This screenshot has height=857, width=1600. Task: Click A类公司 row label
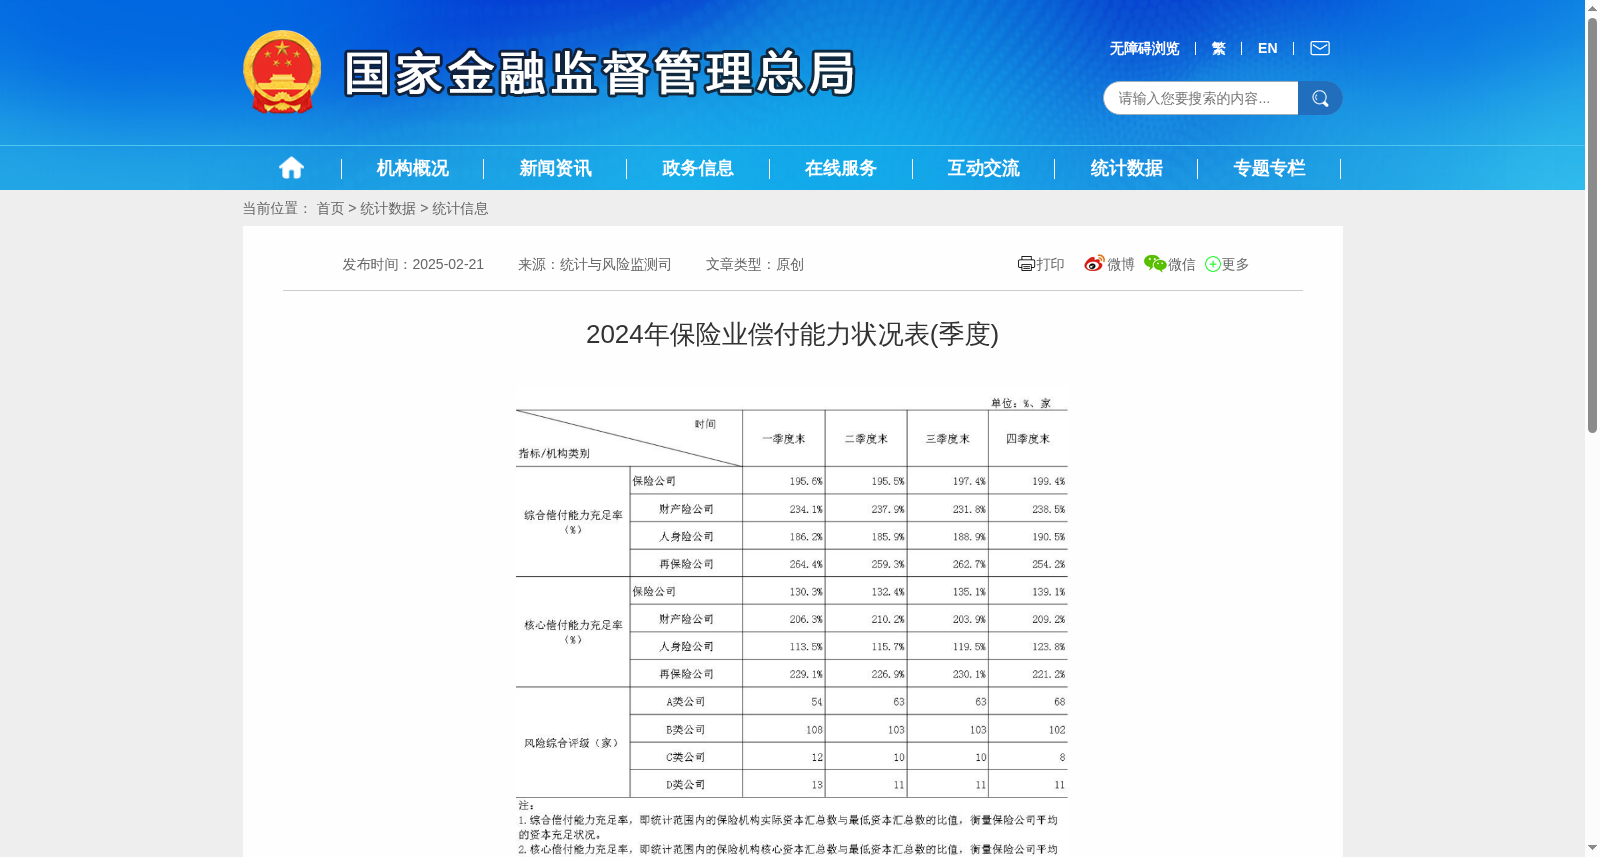pos(686,702)
